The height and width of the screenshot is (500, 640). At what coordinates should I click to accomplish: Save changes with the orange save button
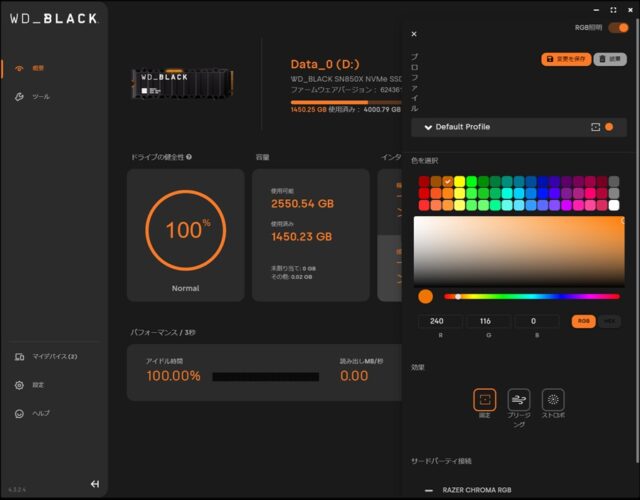click(566, 59)
